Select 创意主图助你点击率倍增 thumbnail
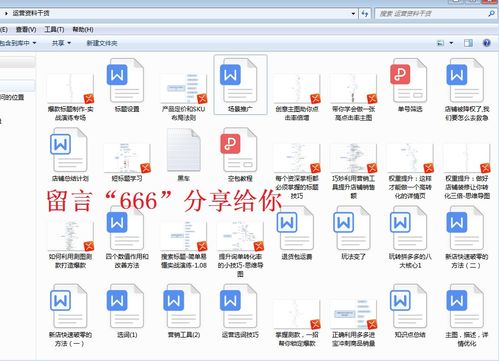 (x=297, y=89)
